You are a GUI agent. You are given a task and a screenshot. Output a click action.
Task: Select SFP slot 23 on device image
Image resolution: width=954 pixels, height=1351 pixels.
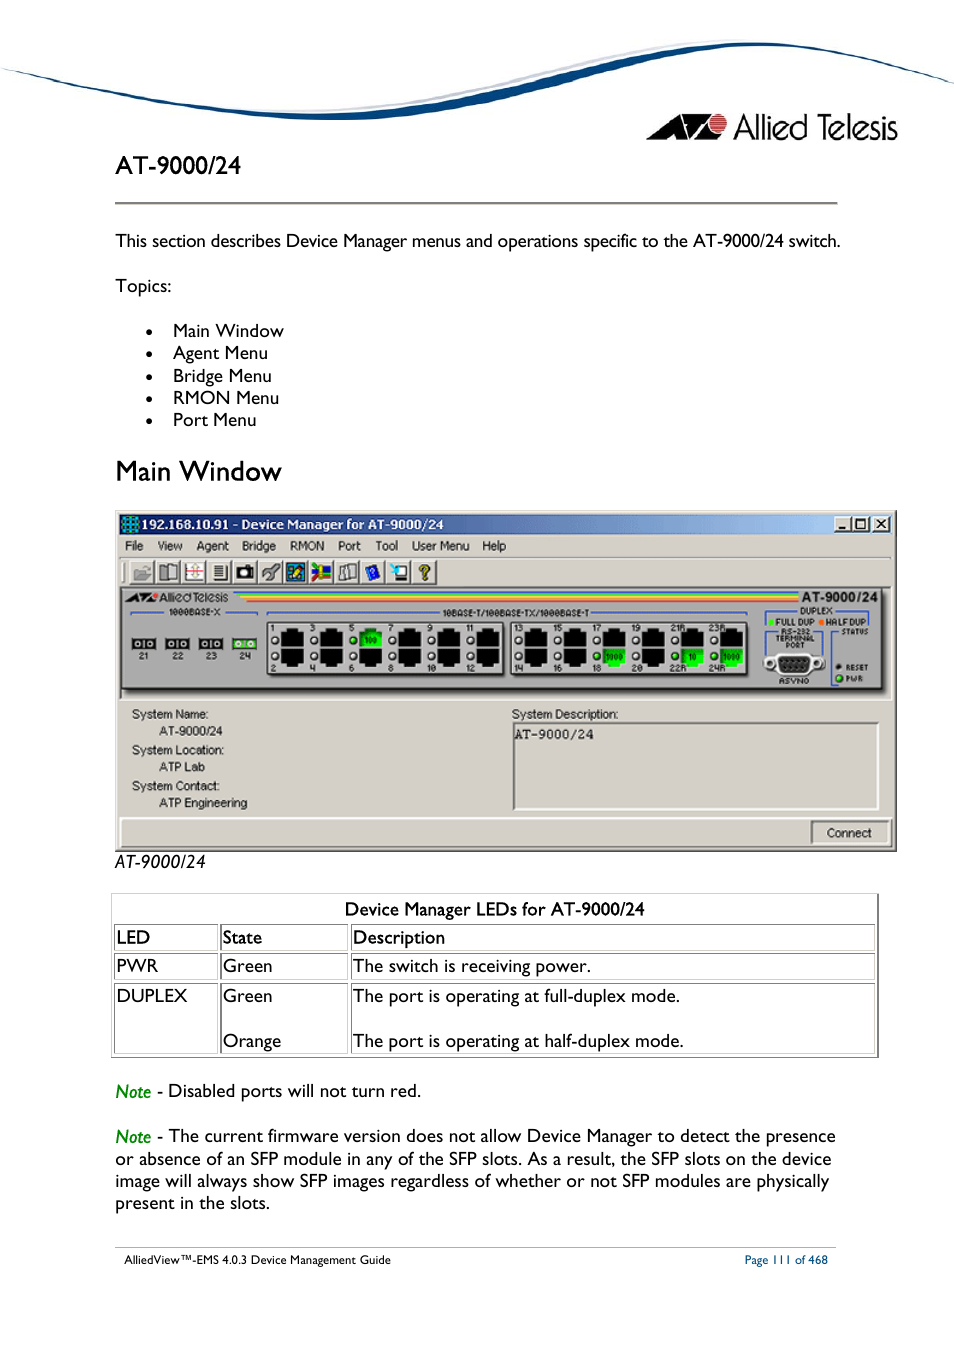pyautogui.click(x=211, y=644)
